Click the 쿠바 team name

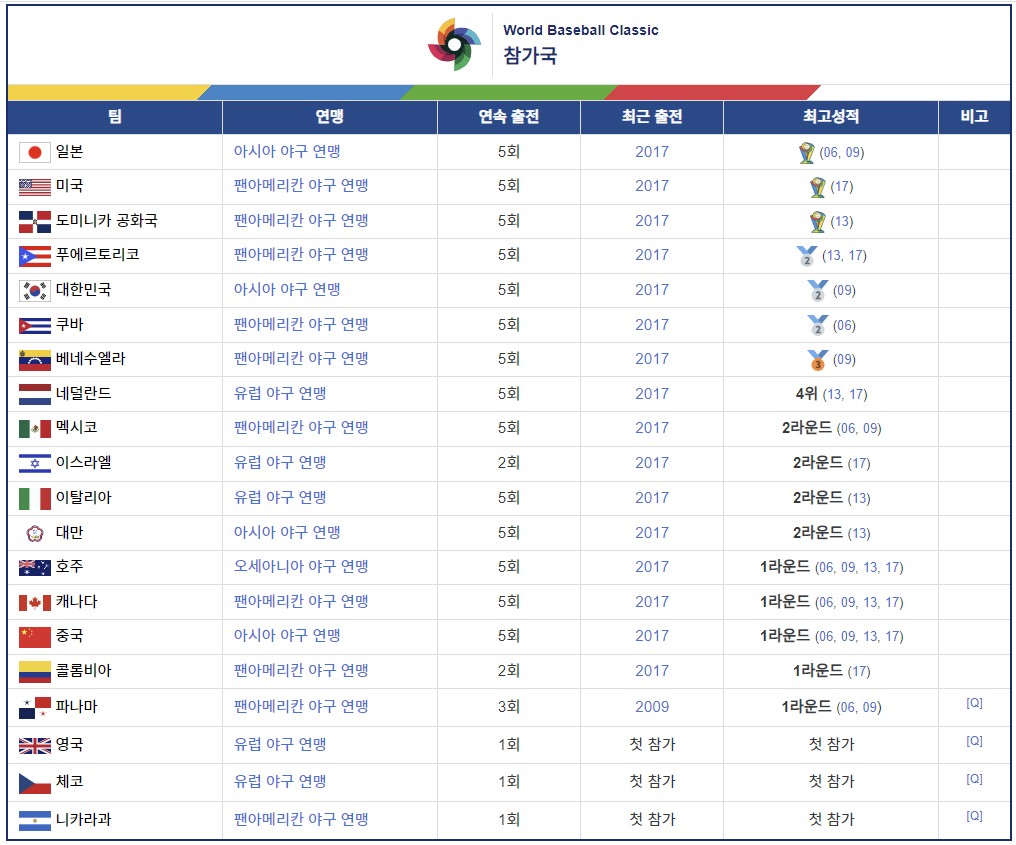coord(69,324)
